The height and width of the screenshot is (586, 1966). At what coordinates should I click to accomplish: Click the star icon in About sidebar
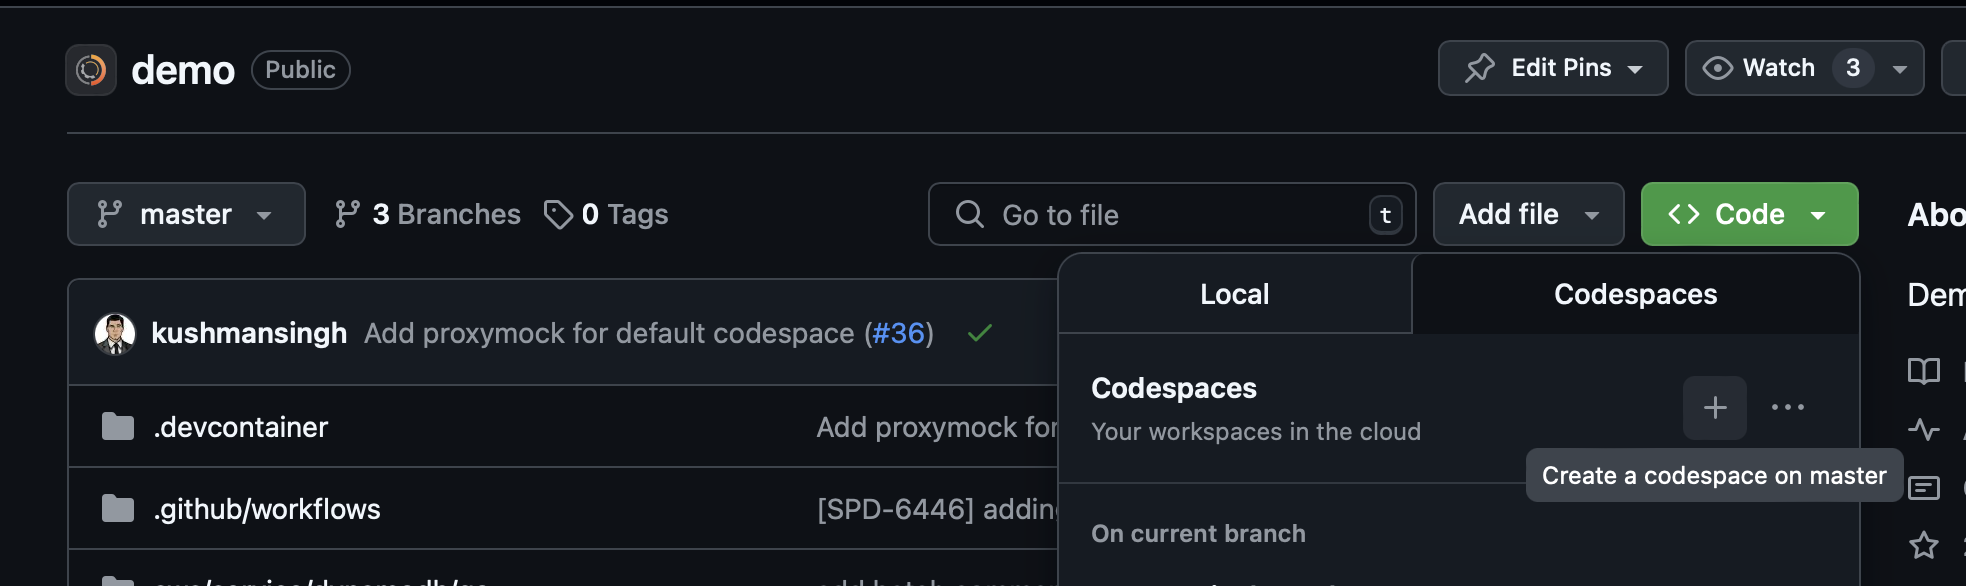pos(1924,546)
